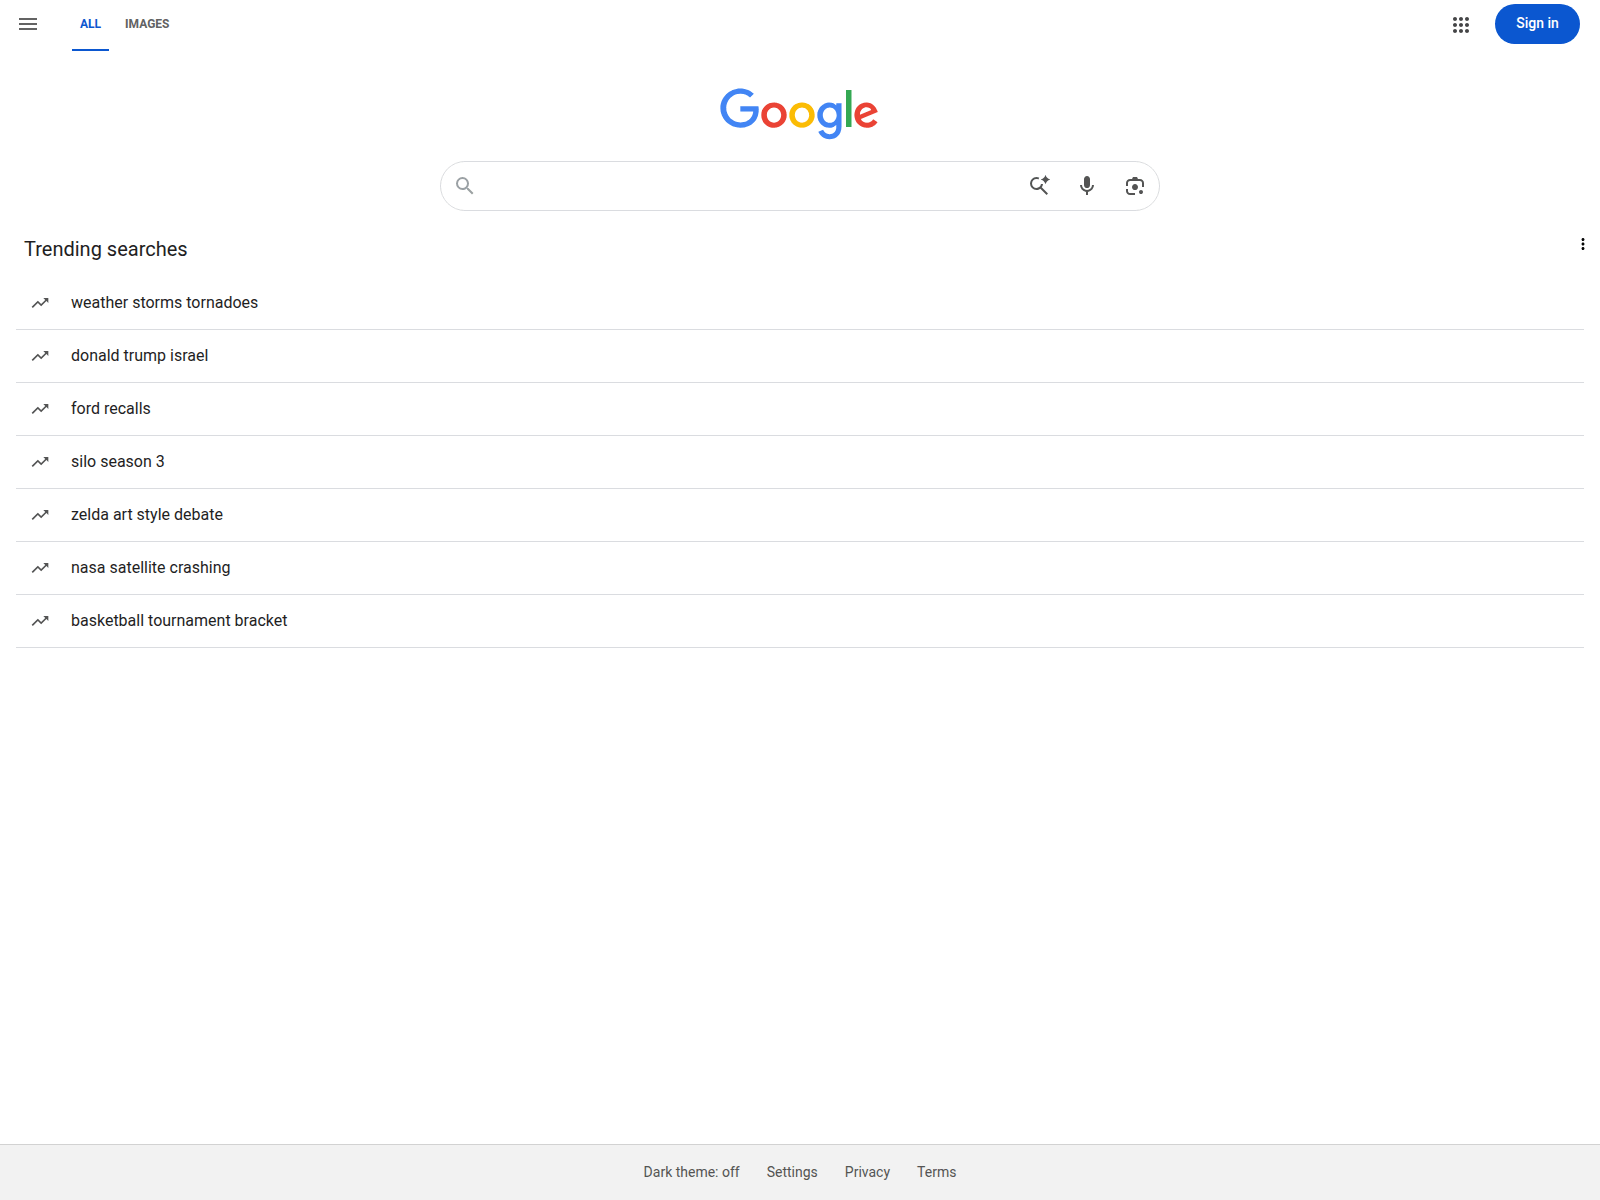Open the Privacy footer link
The image size is (1600, 1200).
[867, 1172]
